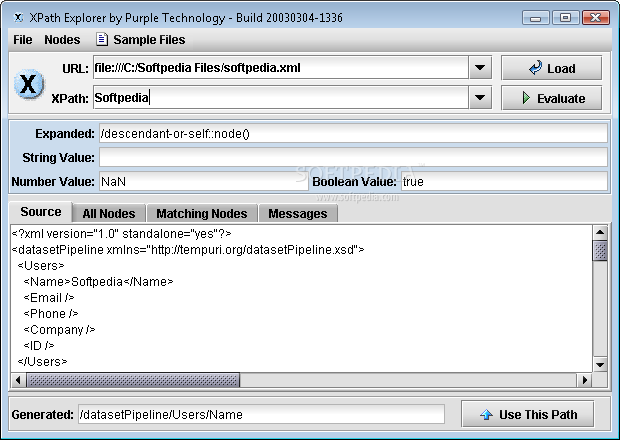Close the XPath Explorer window
Viewport: 620px width, 440px height.
596,18
